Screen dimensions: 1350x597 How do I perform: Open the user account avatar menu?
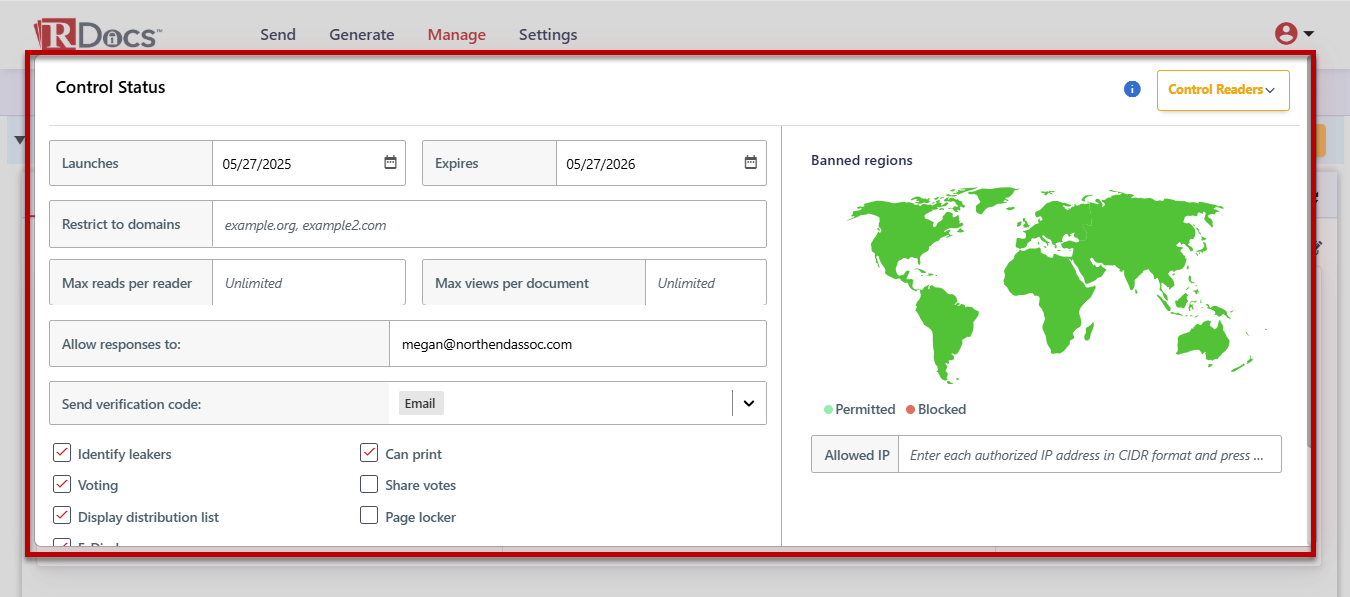(1286, 34)
